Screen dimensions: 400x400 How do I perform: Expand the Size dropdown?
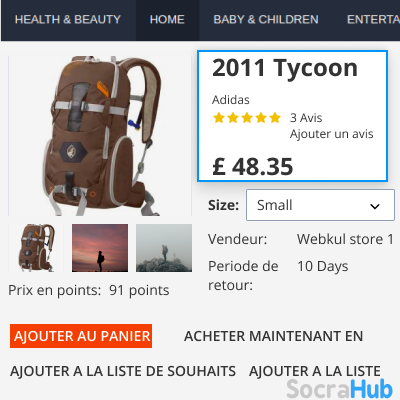click(320, 205)
